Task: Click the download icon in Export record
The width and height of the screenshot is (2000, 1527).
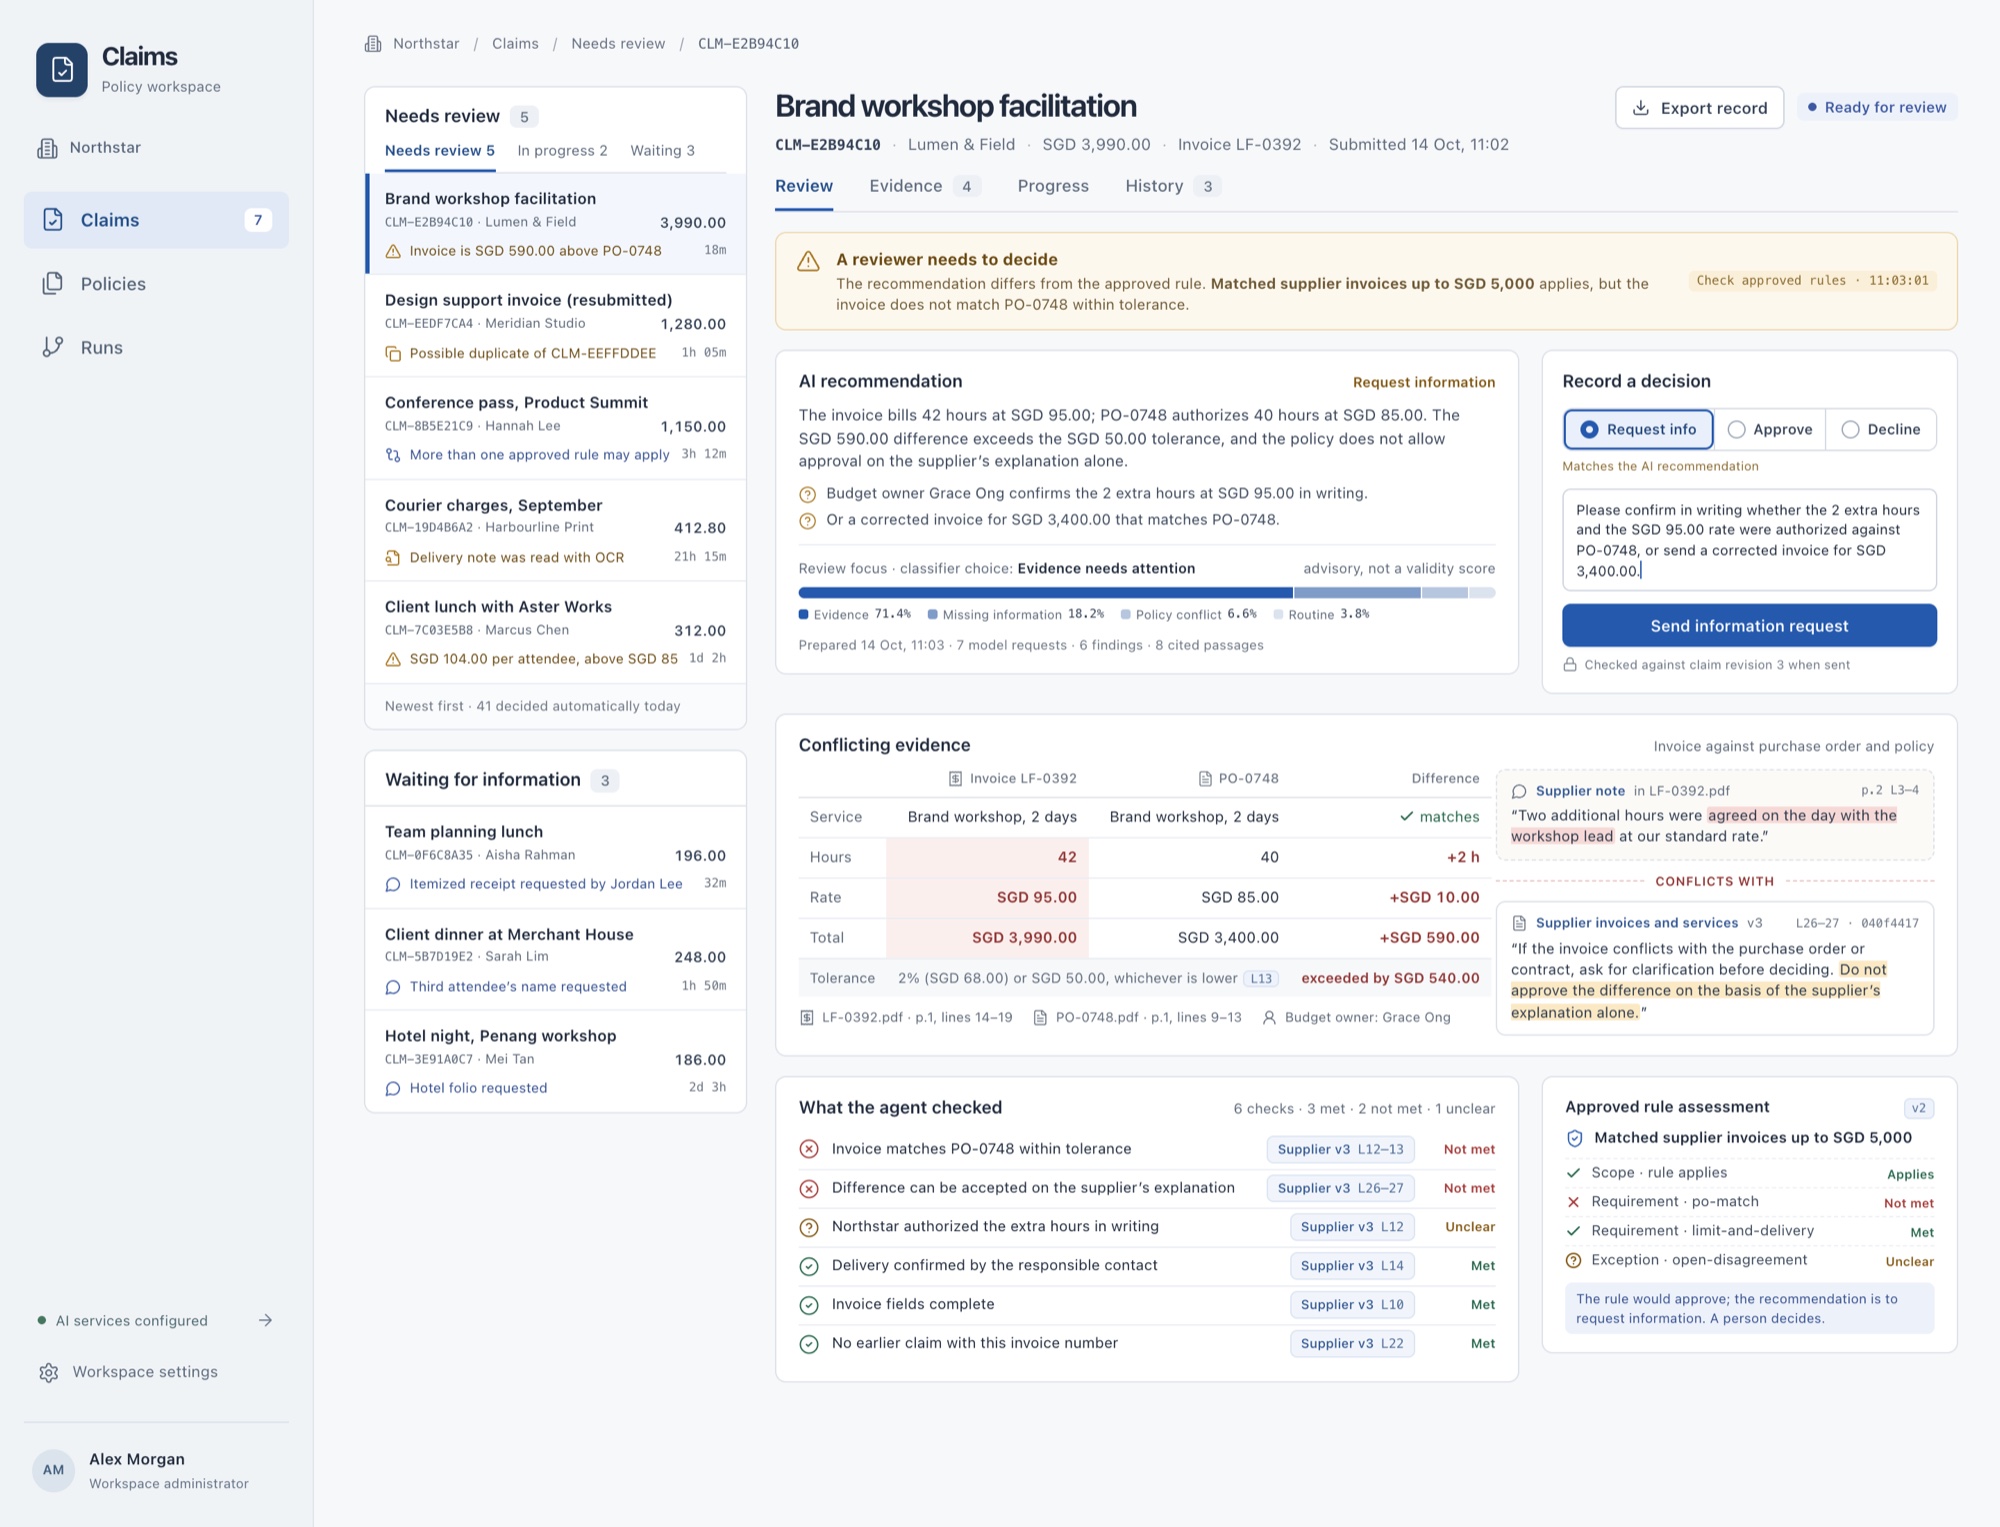Action: [x=1641, y=108]
